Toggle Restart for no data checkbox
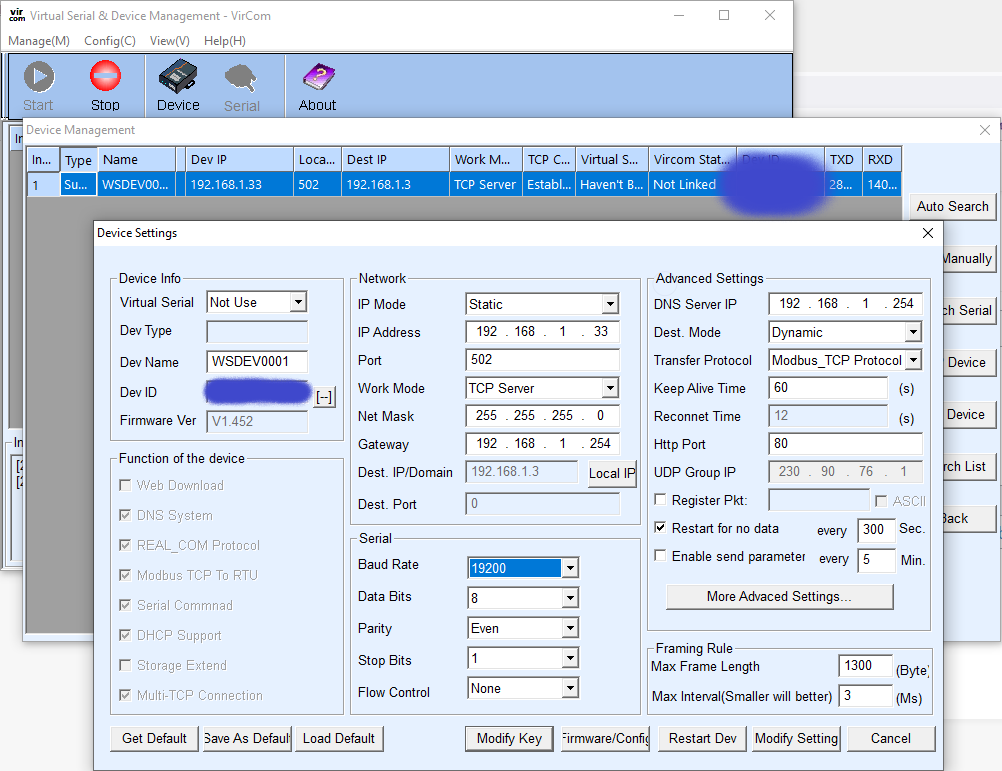The height and width of the screenshot is (771, 1002). (661, 528)
